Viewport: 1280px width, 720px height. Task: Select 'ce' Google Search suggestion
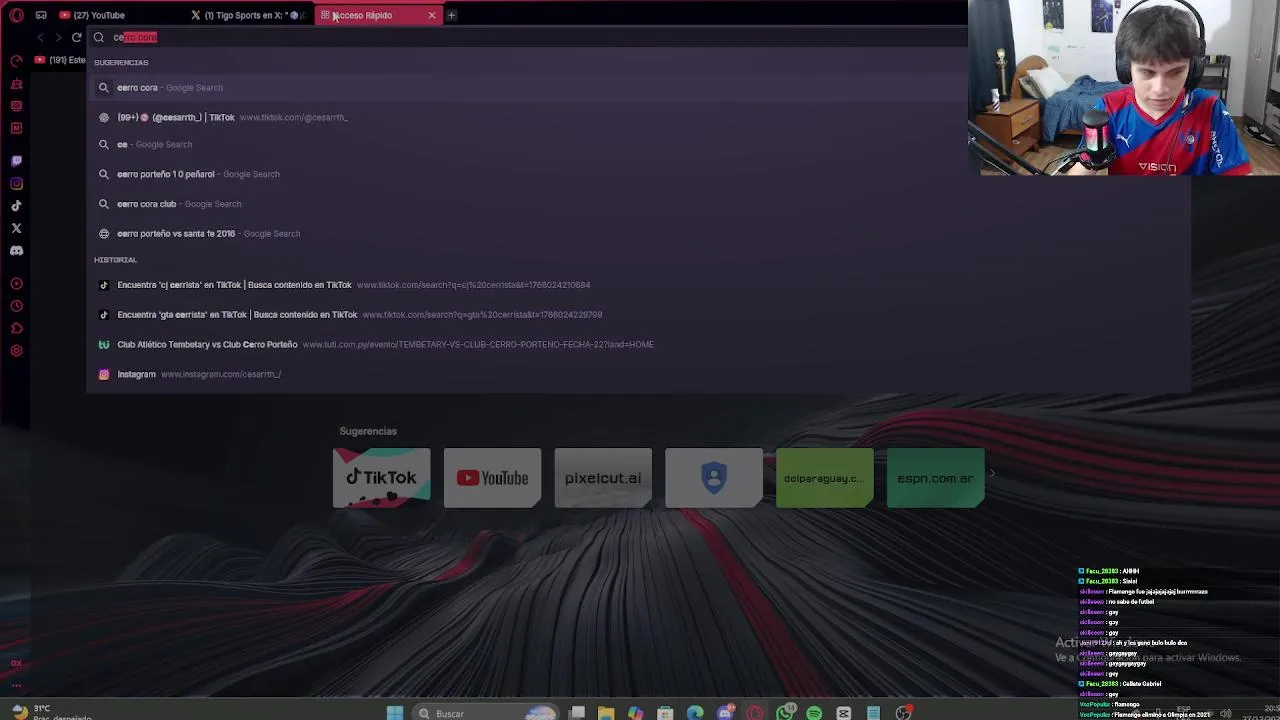[640, 144]
